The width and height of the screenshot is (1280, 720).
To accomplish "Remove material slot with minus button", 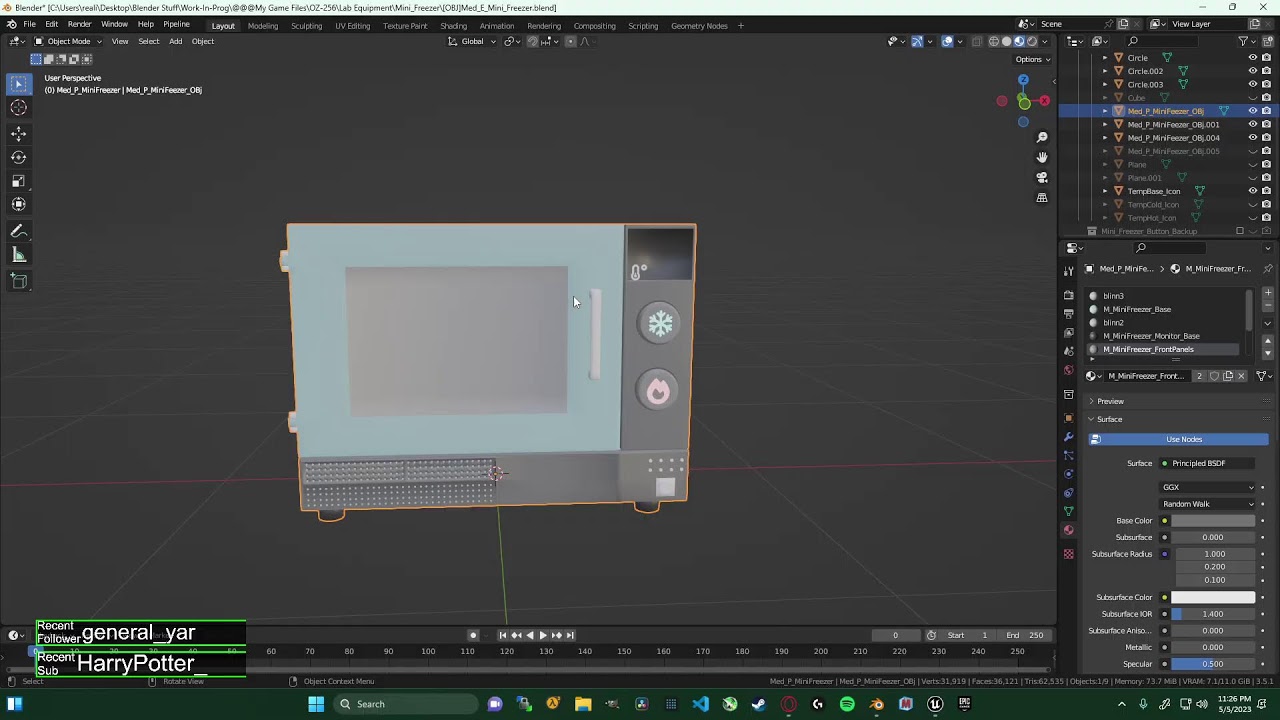I will pos(1268,306).
